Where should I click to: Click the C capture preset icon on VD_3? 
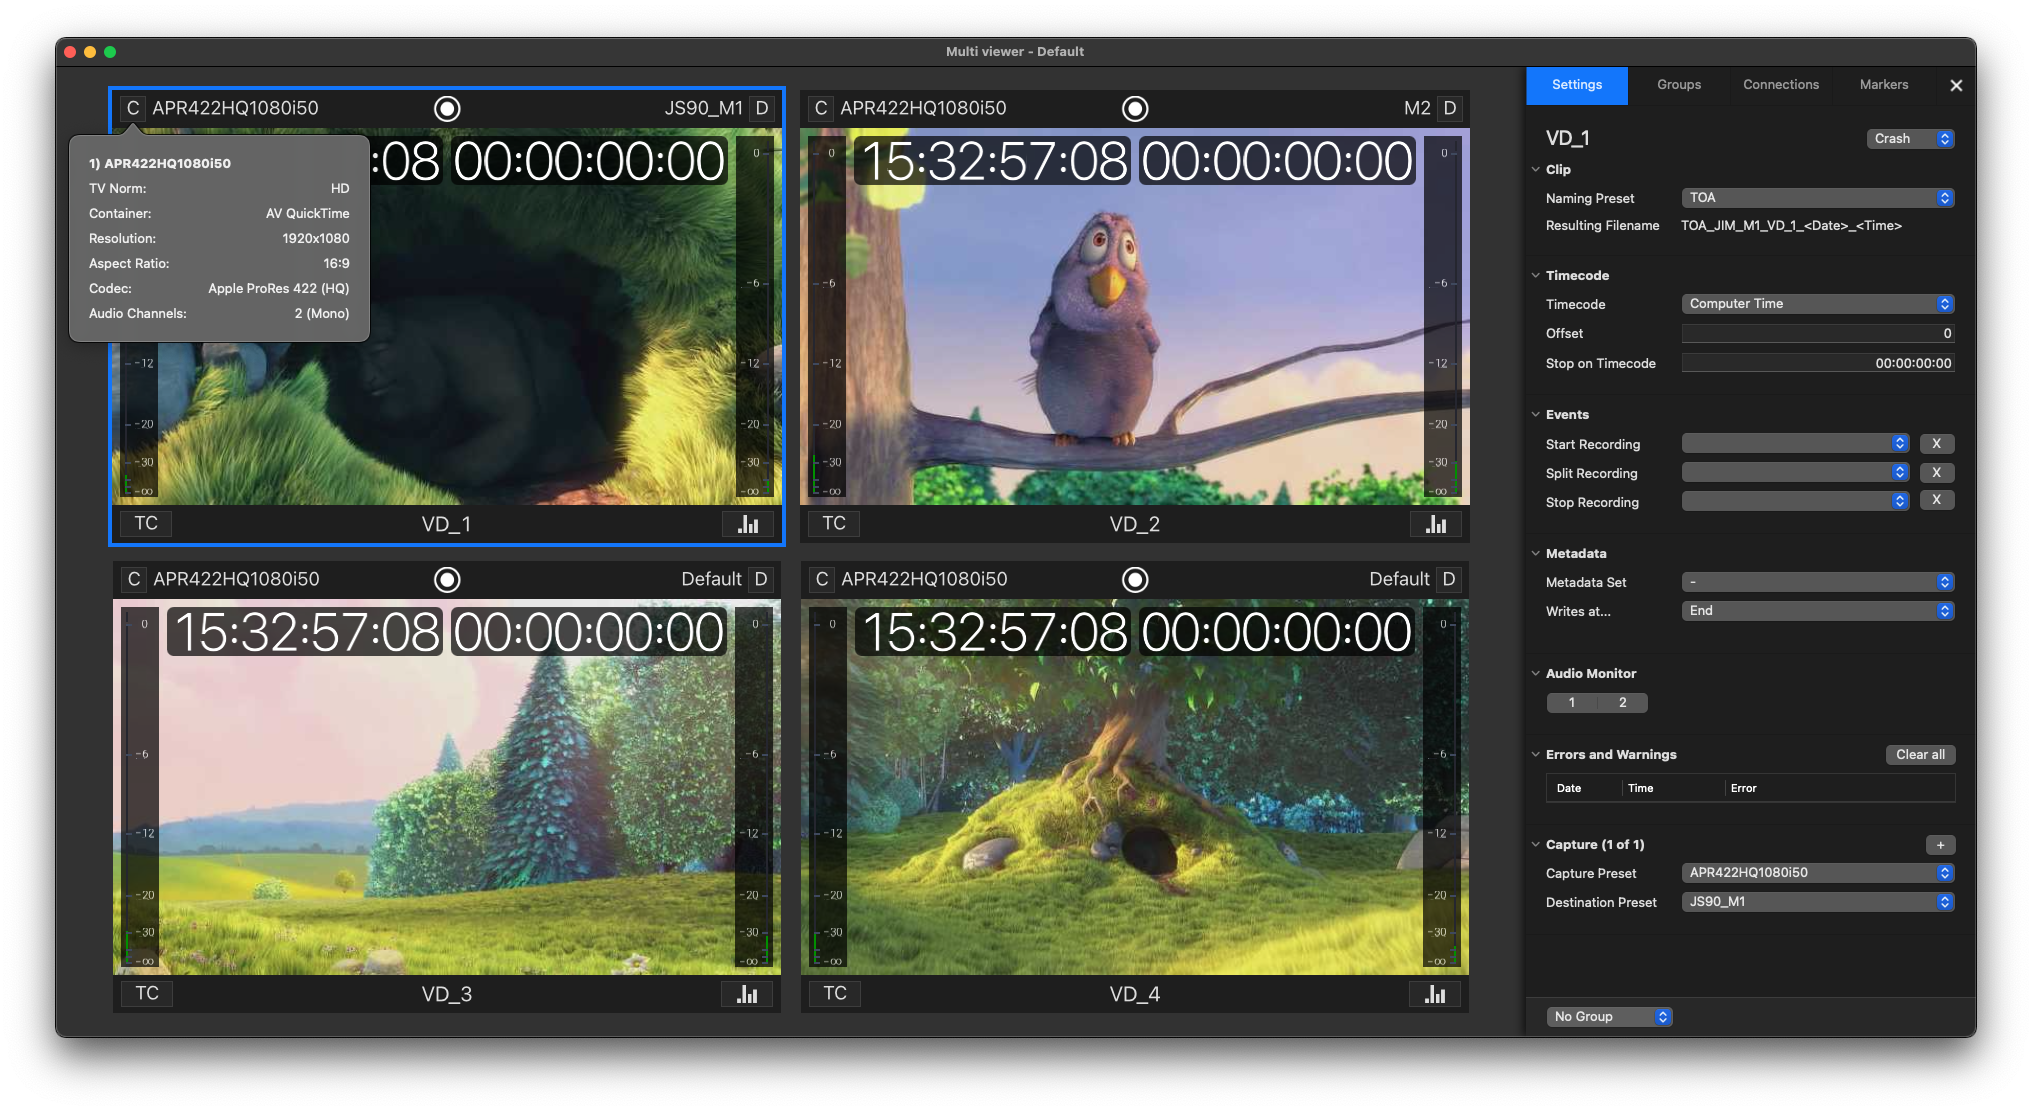tap(133, 579)
